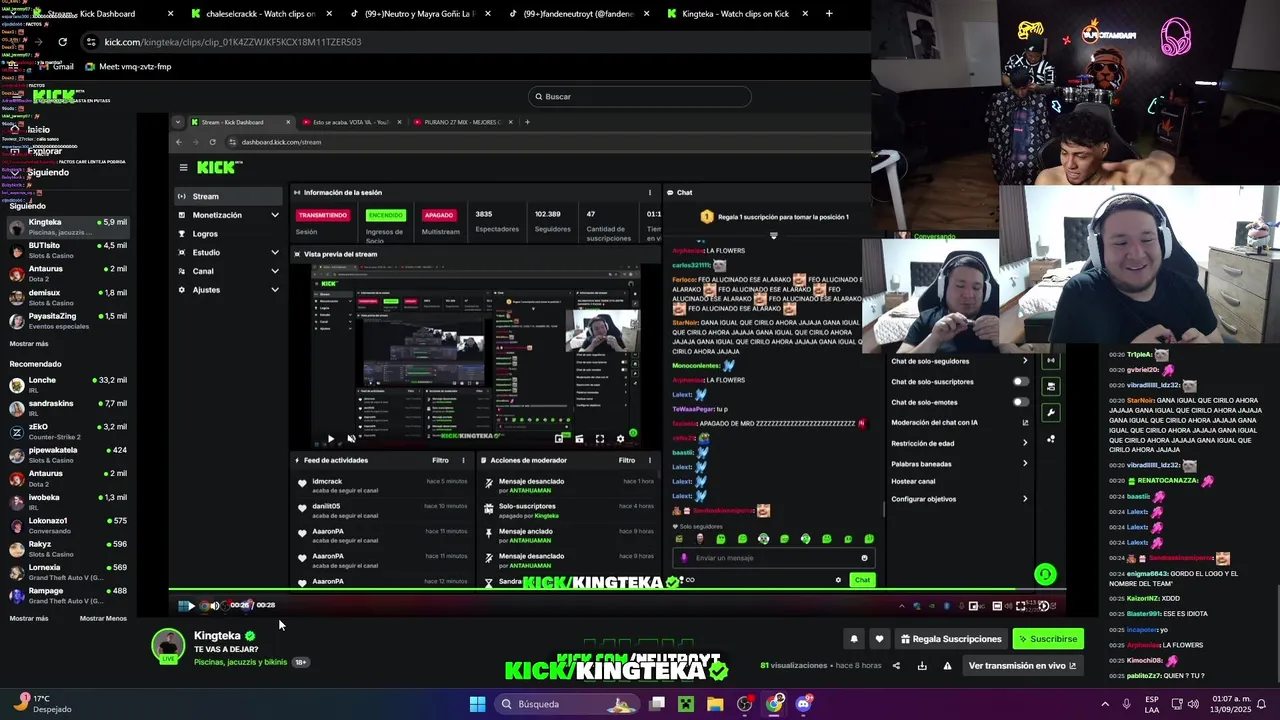Open the Meet vmq-zvtz-fmp bookmark
Screen dimensions: 1280x720
128,67
